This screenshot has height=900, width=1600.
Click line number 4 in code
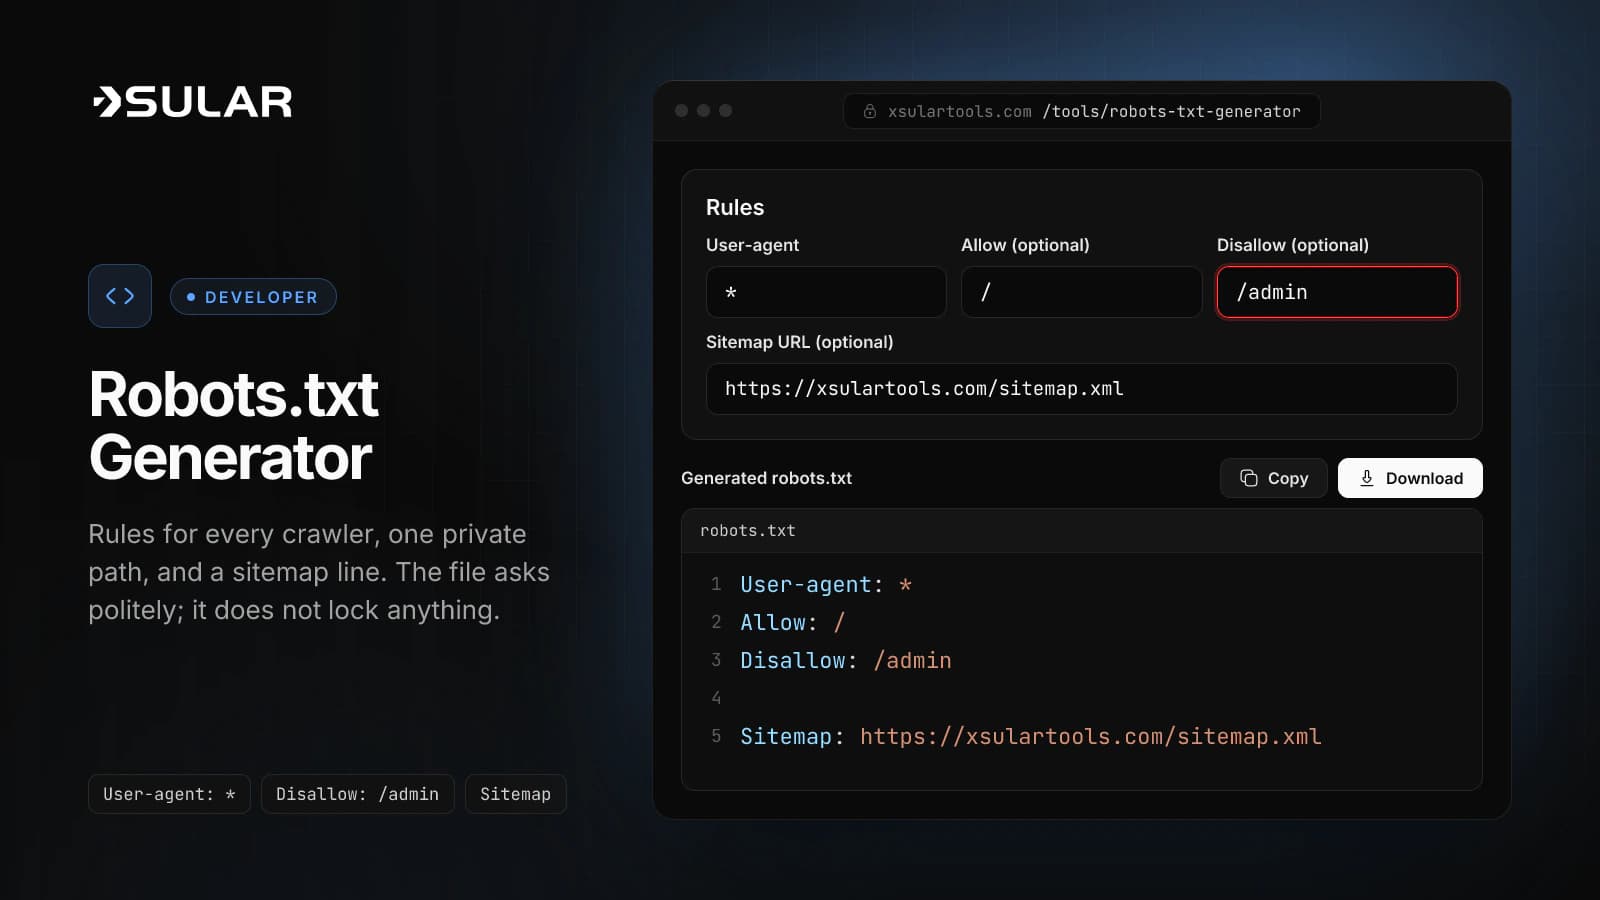[x=716, y=698]
